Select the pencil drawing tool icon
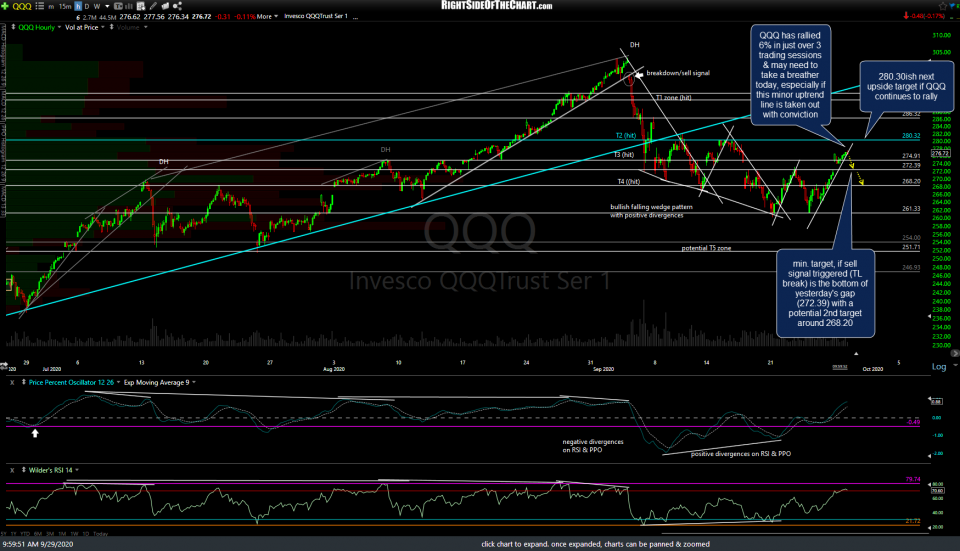Viewport: 960px width, 551px height. 153,6
